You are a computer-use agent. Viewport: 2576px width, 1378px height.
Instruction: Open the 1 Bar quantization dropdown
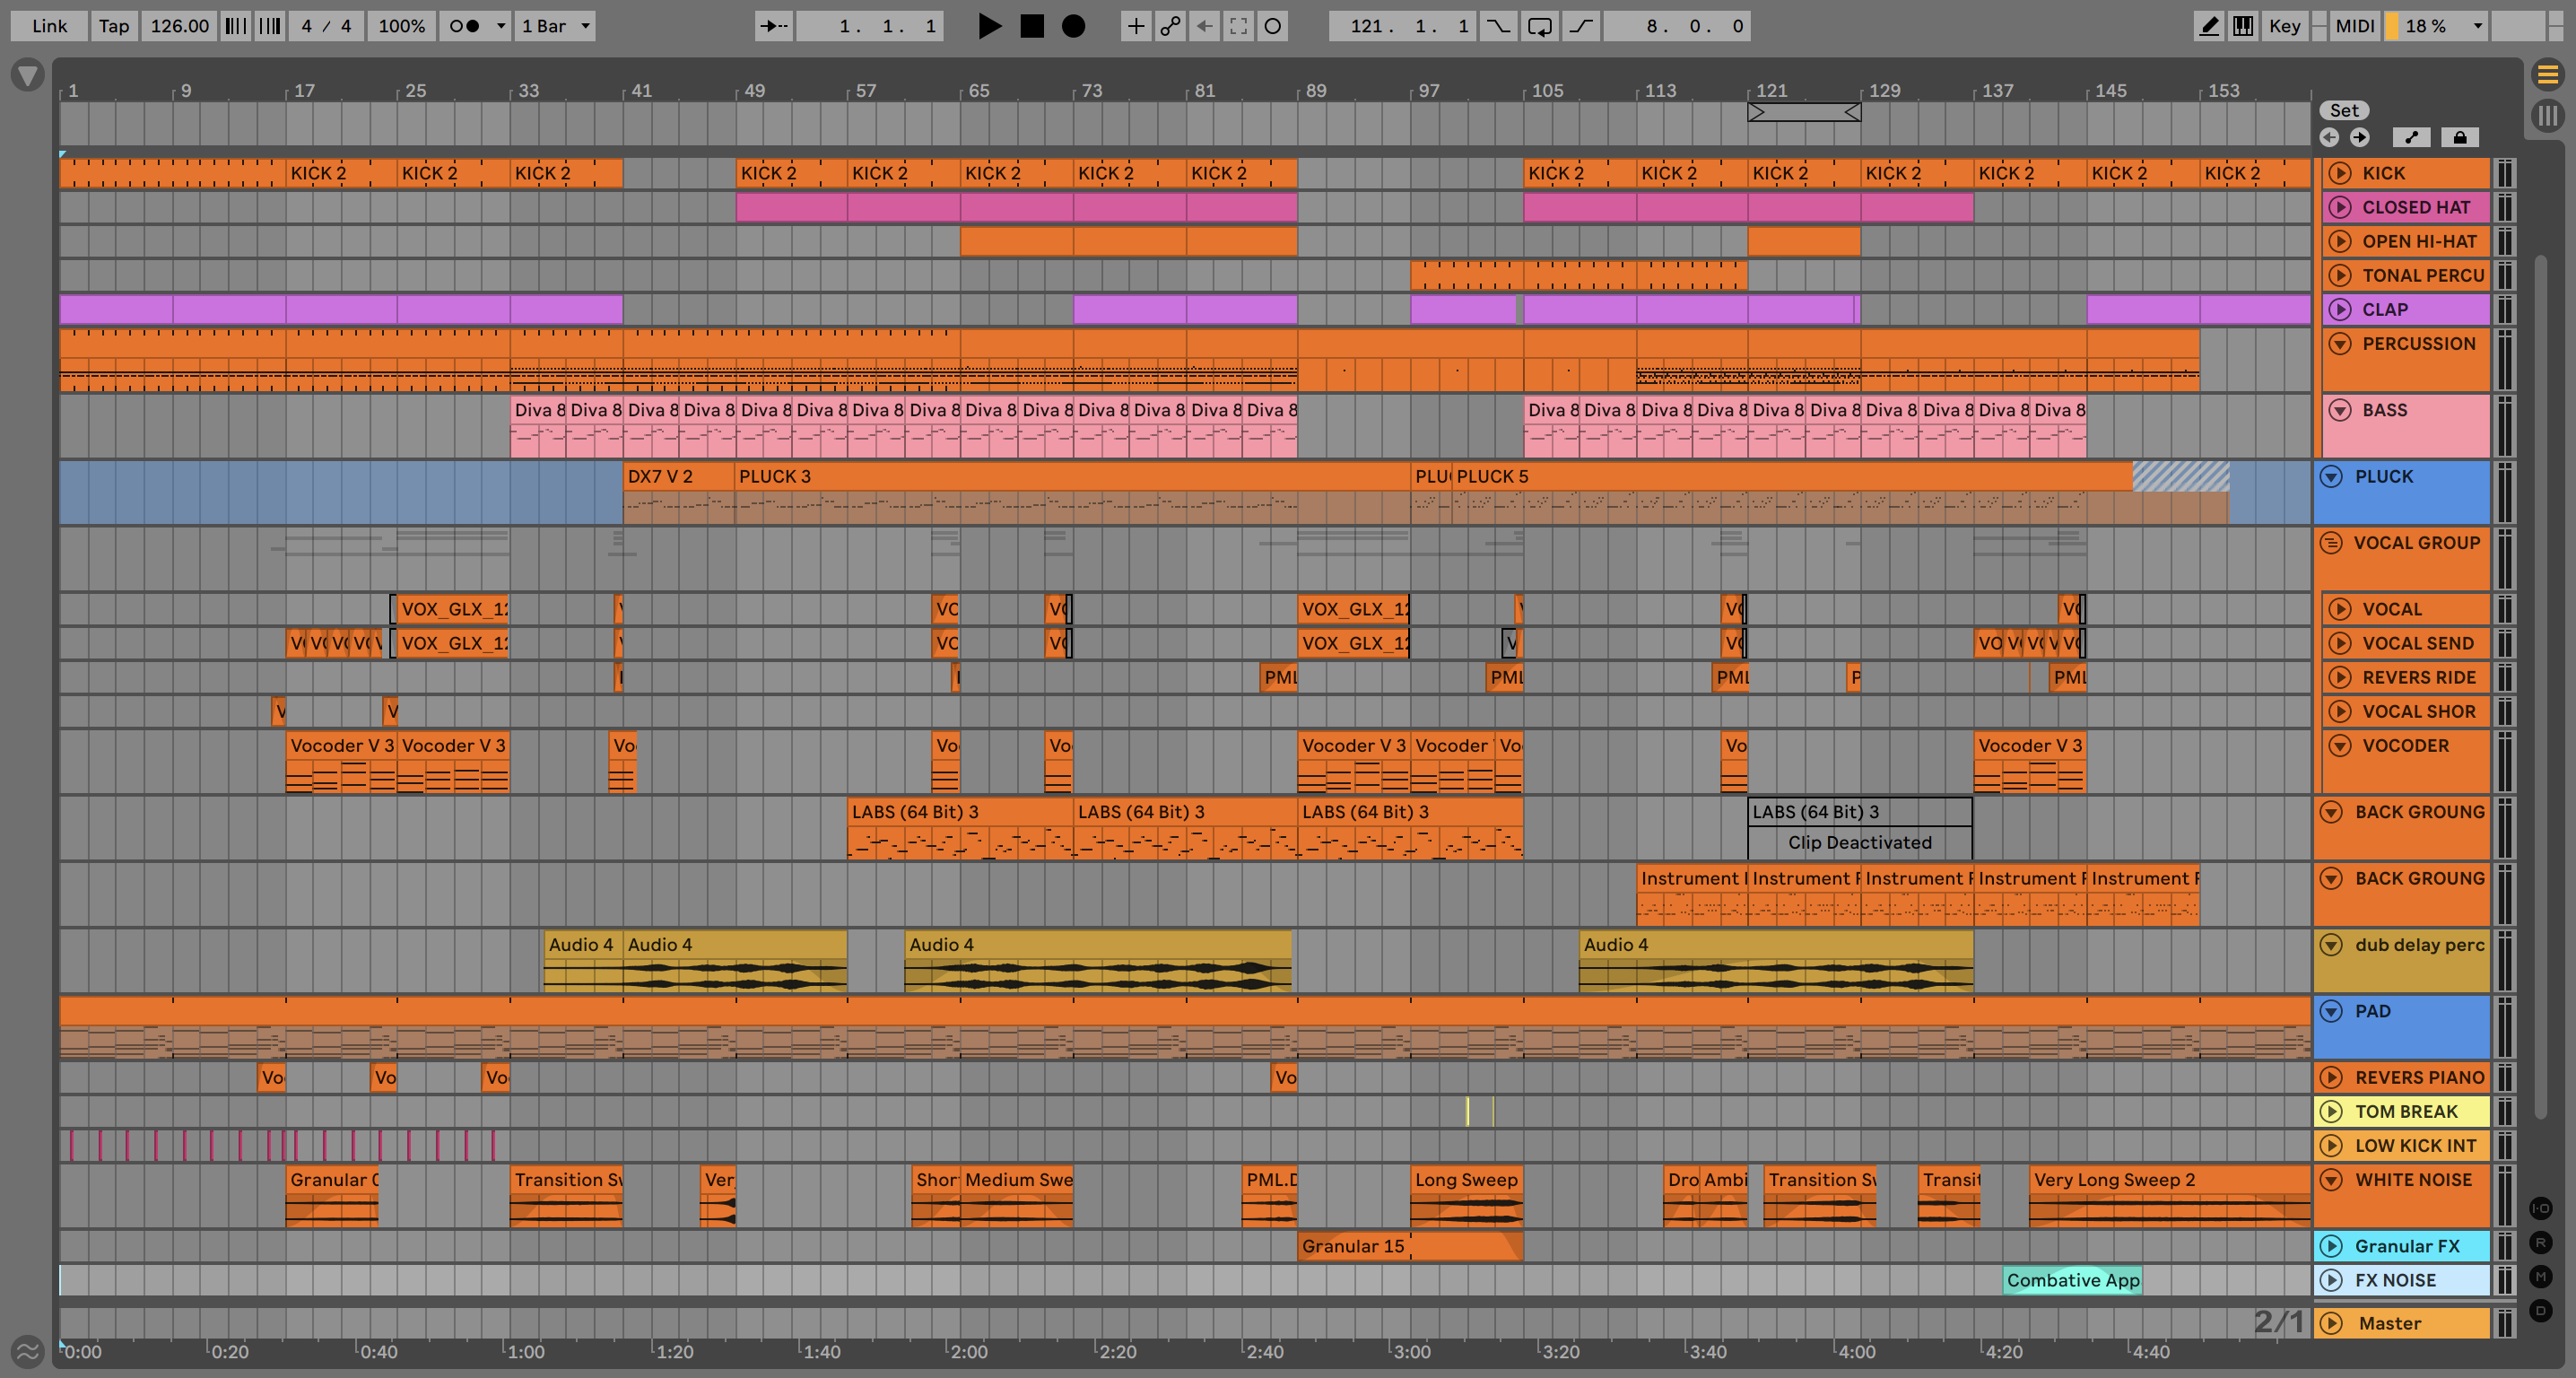pos(556,26)
